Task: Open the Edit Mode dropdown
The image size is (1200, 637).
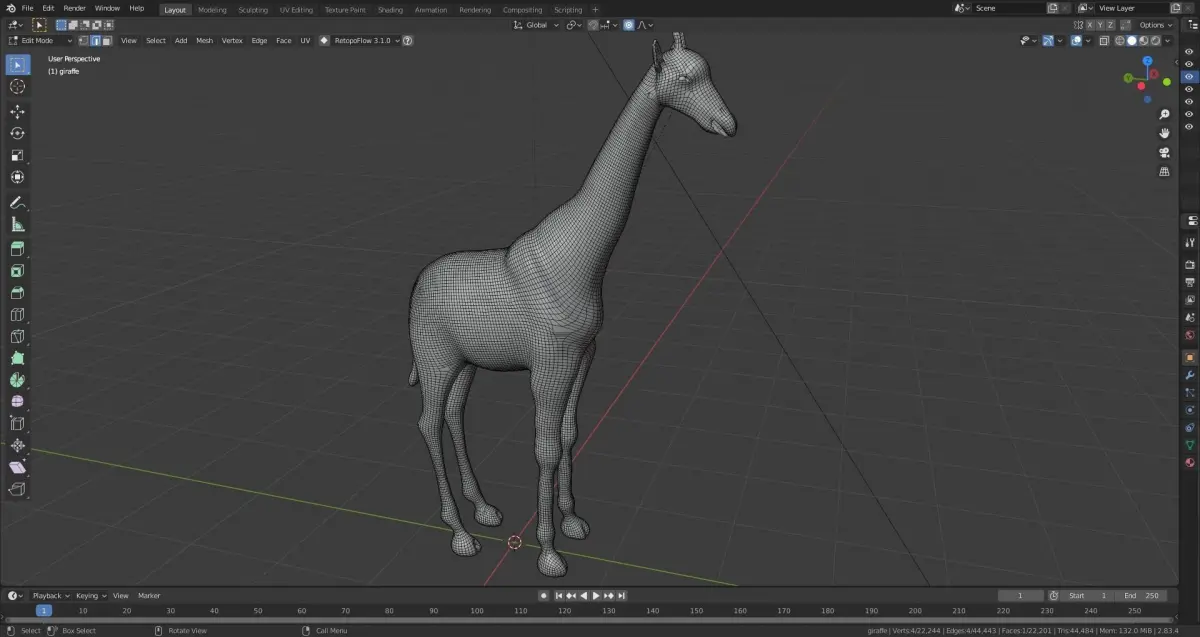Action: point(41,41)
